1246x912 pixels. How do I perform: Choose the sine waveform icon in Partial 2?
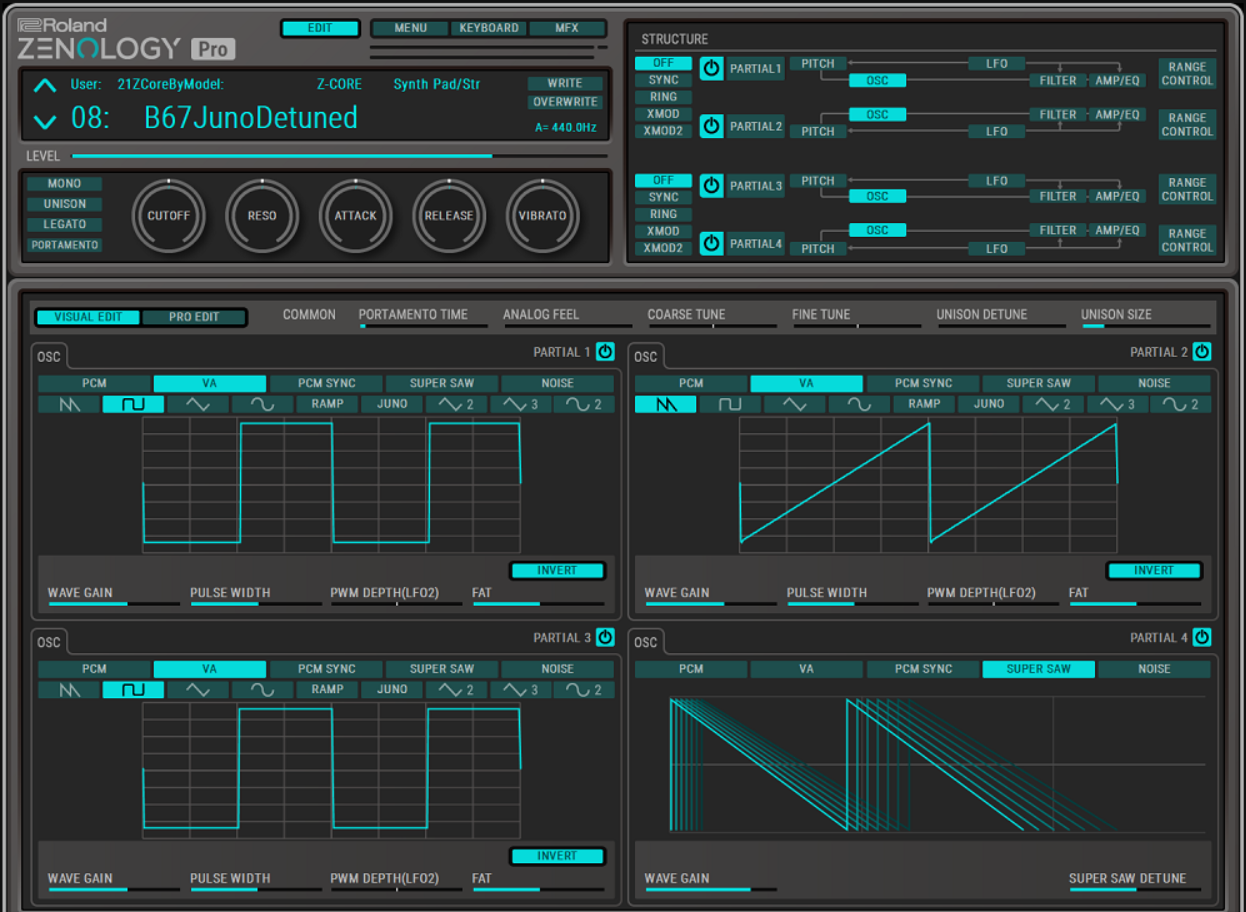[x=858, y=404]
